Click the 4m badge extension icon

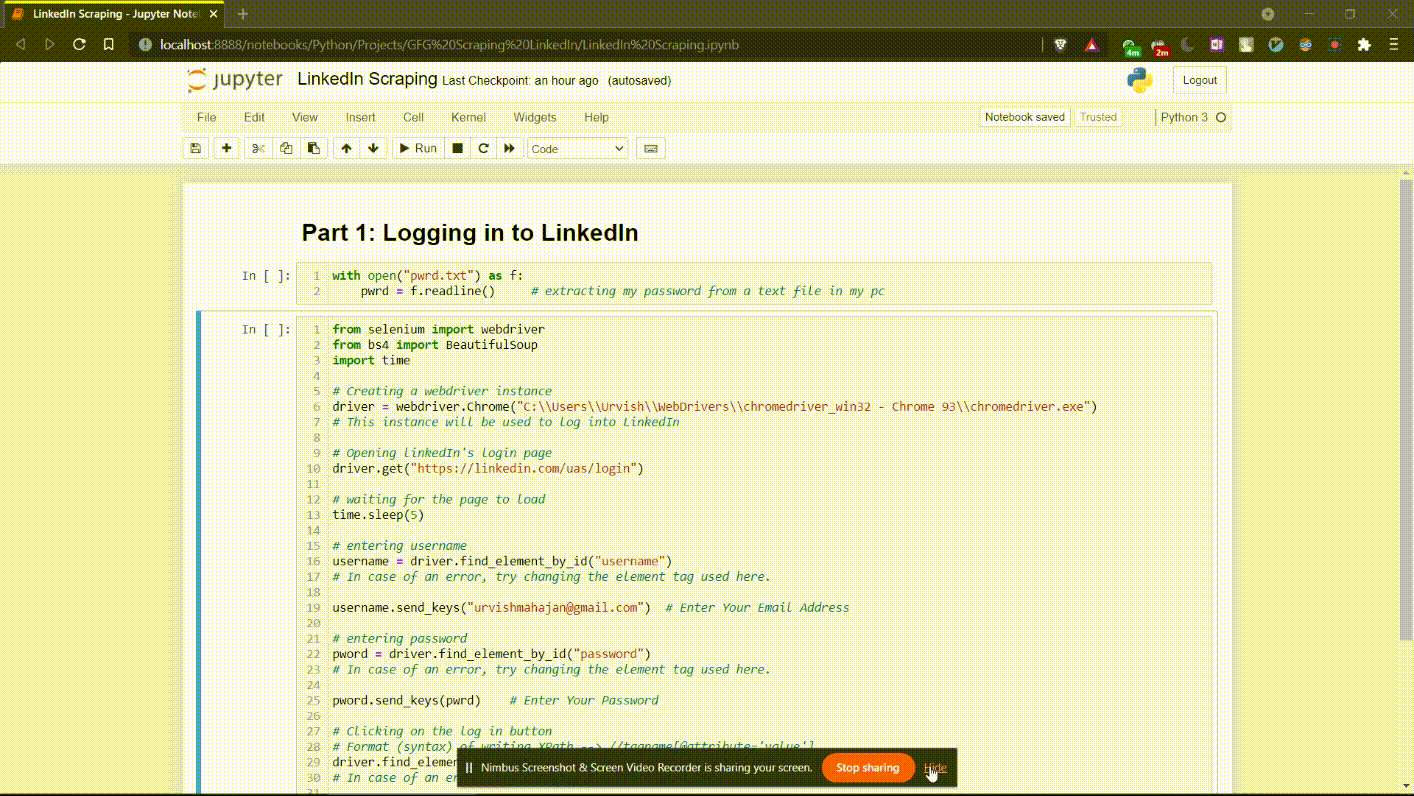point(1131,46)
